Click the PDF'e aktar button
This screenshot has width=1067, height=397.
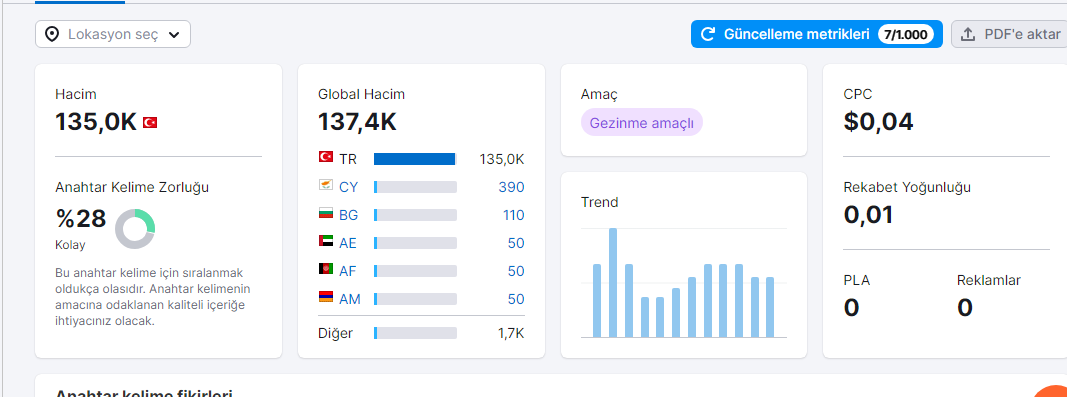click(x=1009, y=34)
